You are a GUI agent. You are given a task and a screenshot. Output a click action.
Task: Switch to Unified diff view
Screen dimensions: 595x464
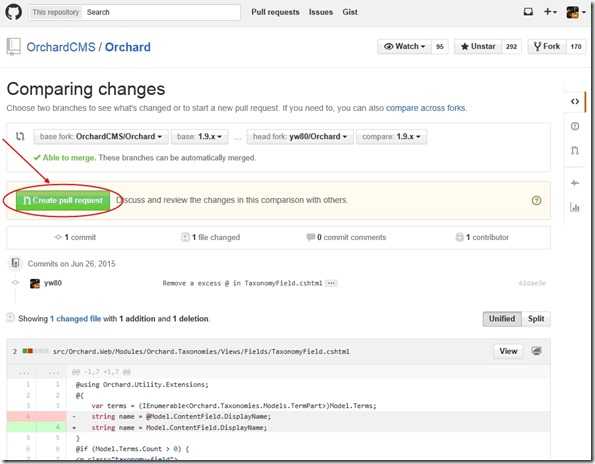(502, 319)
